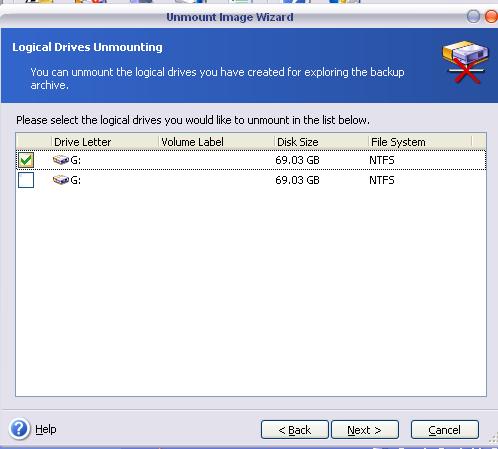Select 69.03 GB in the unchecked row

point(297,180)
